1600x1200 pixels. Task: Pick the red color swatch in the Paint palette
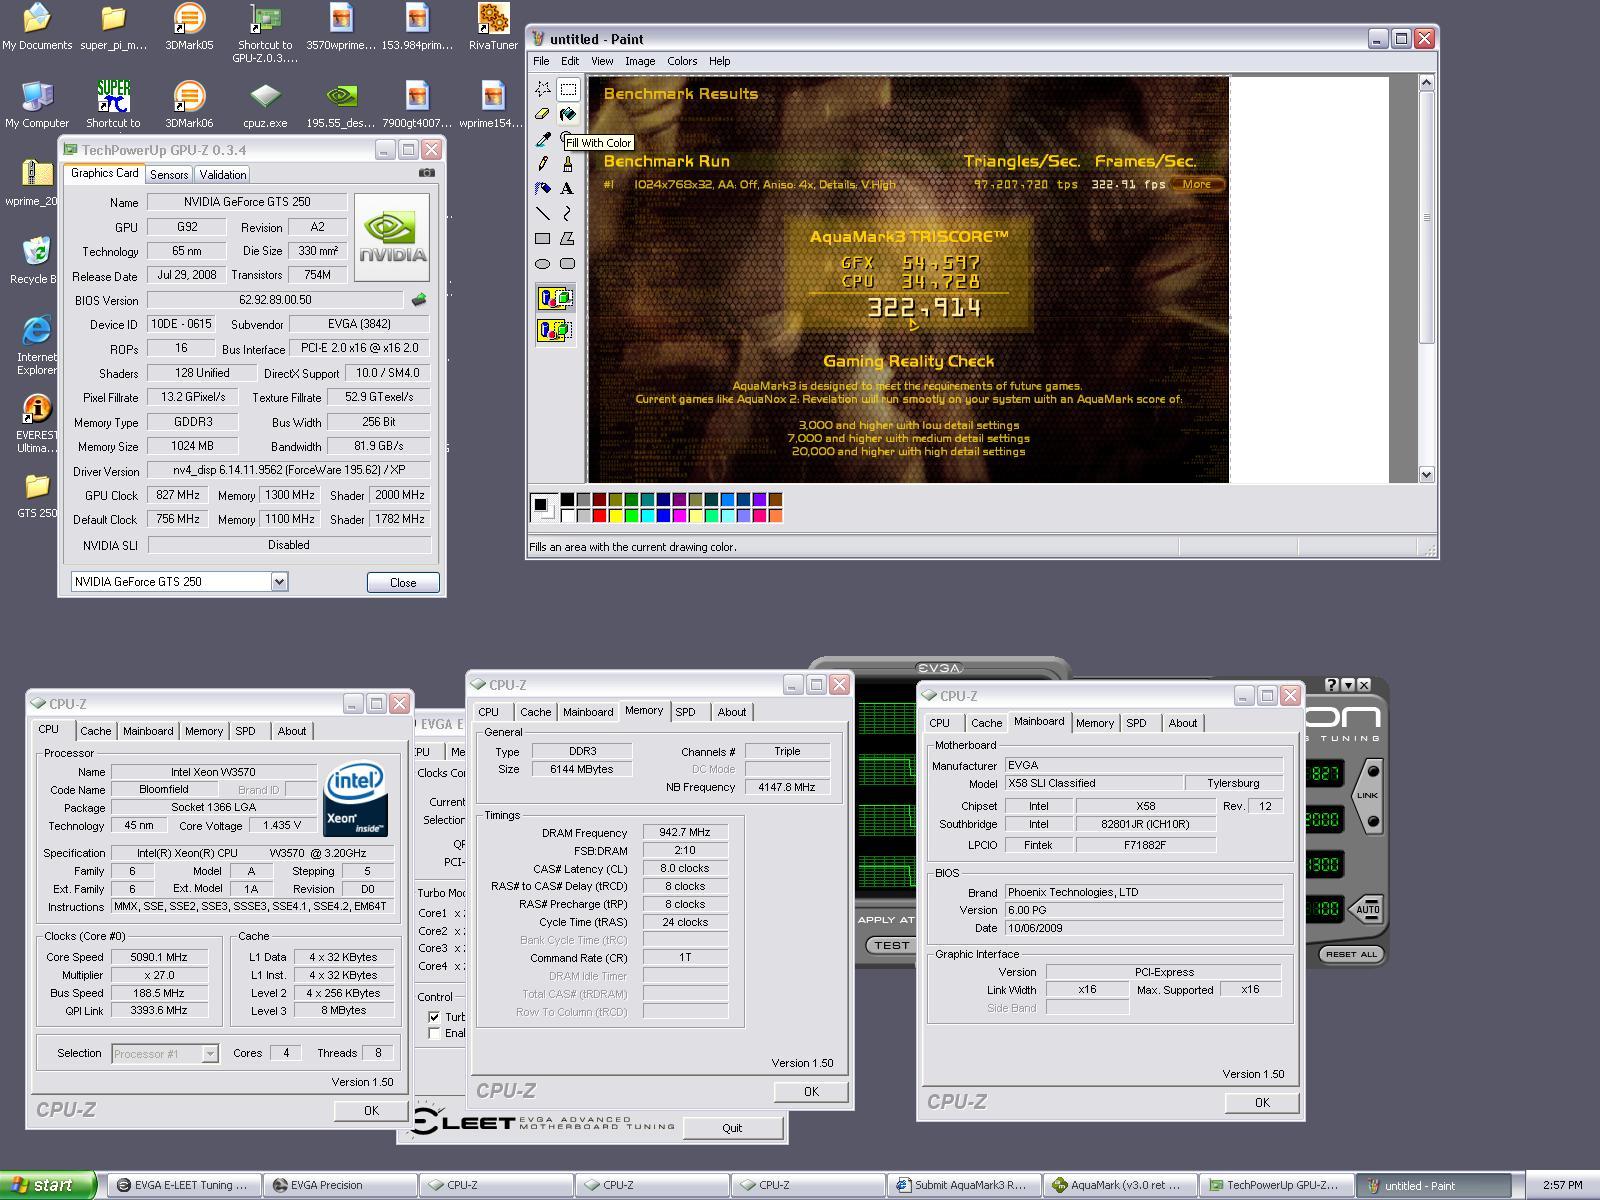tap(599, 515)
